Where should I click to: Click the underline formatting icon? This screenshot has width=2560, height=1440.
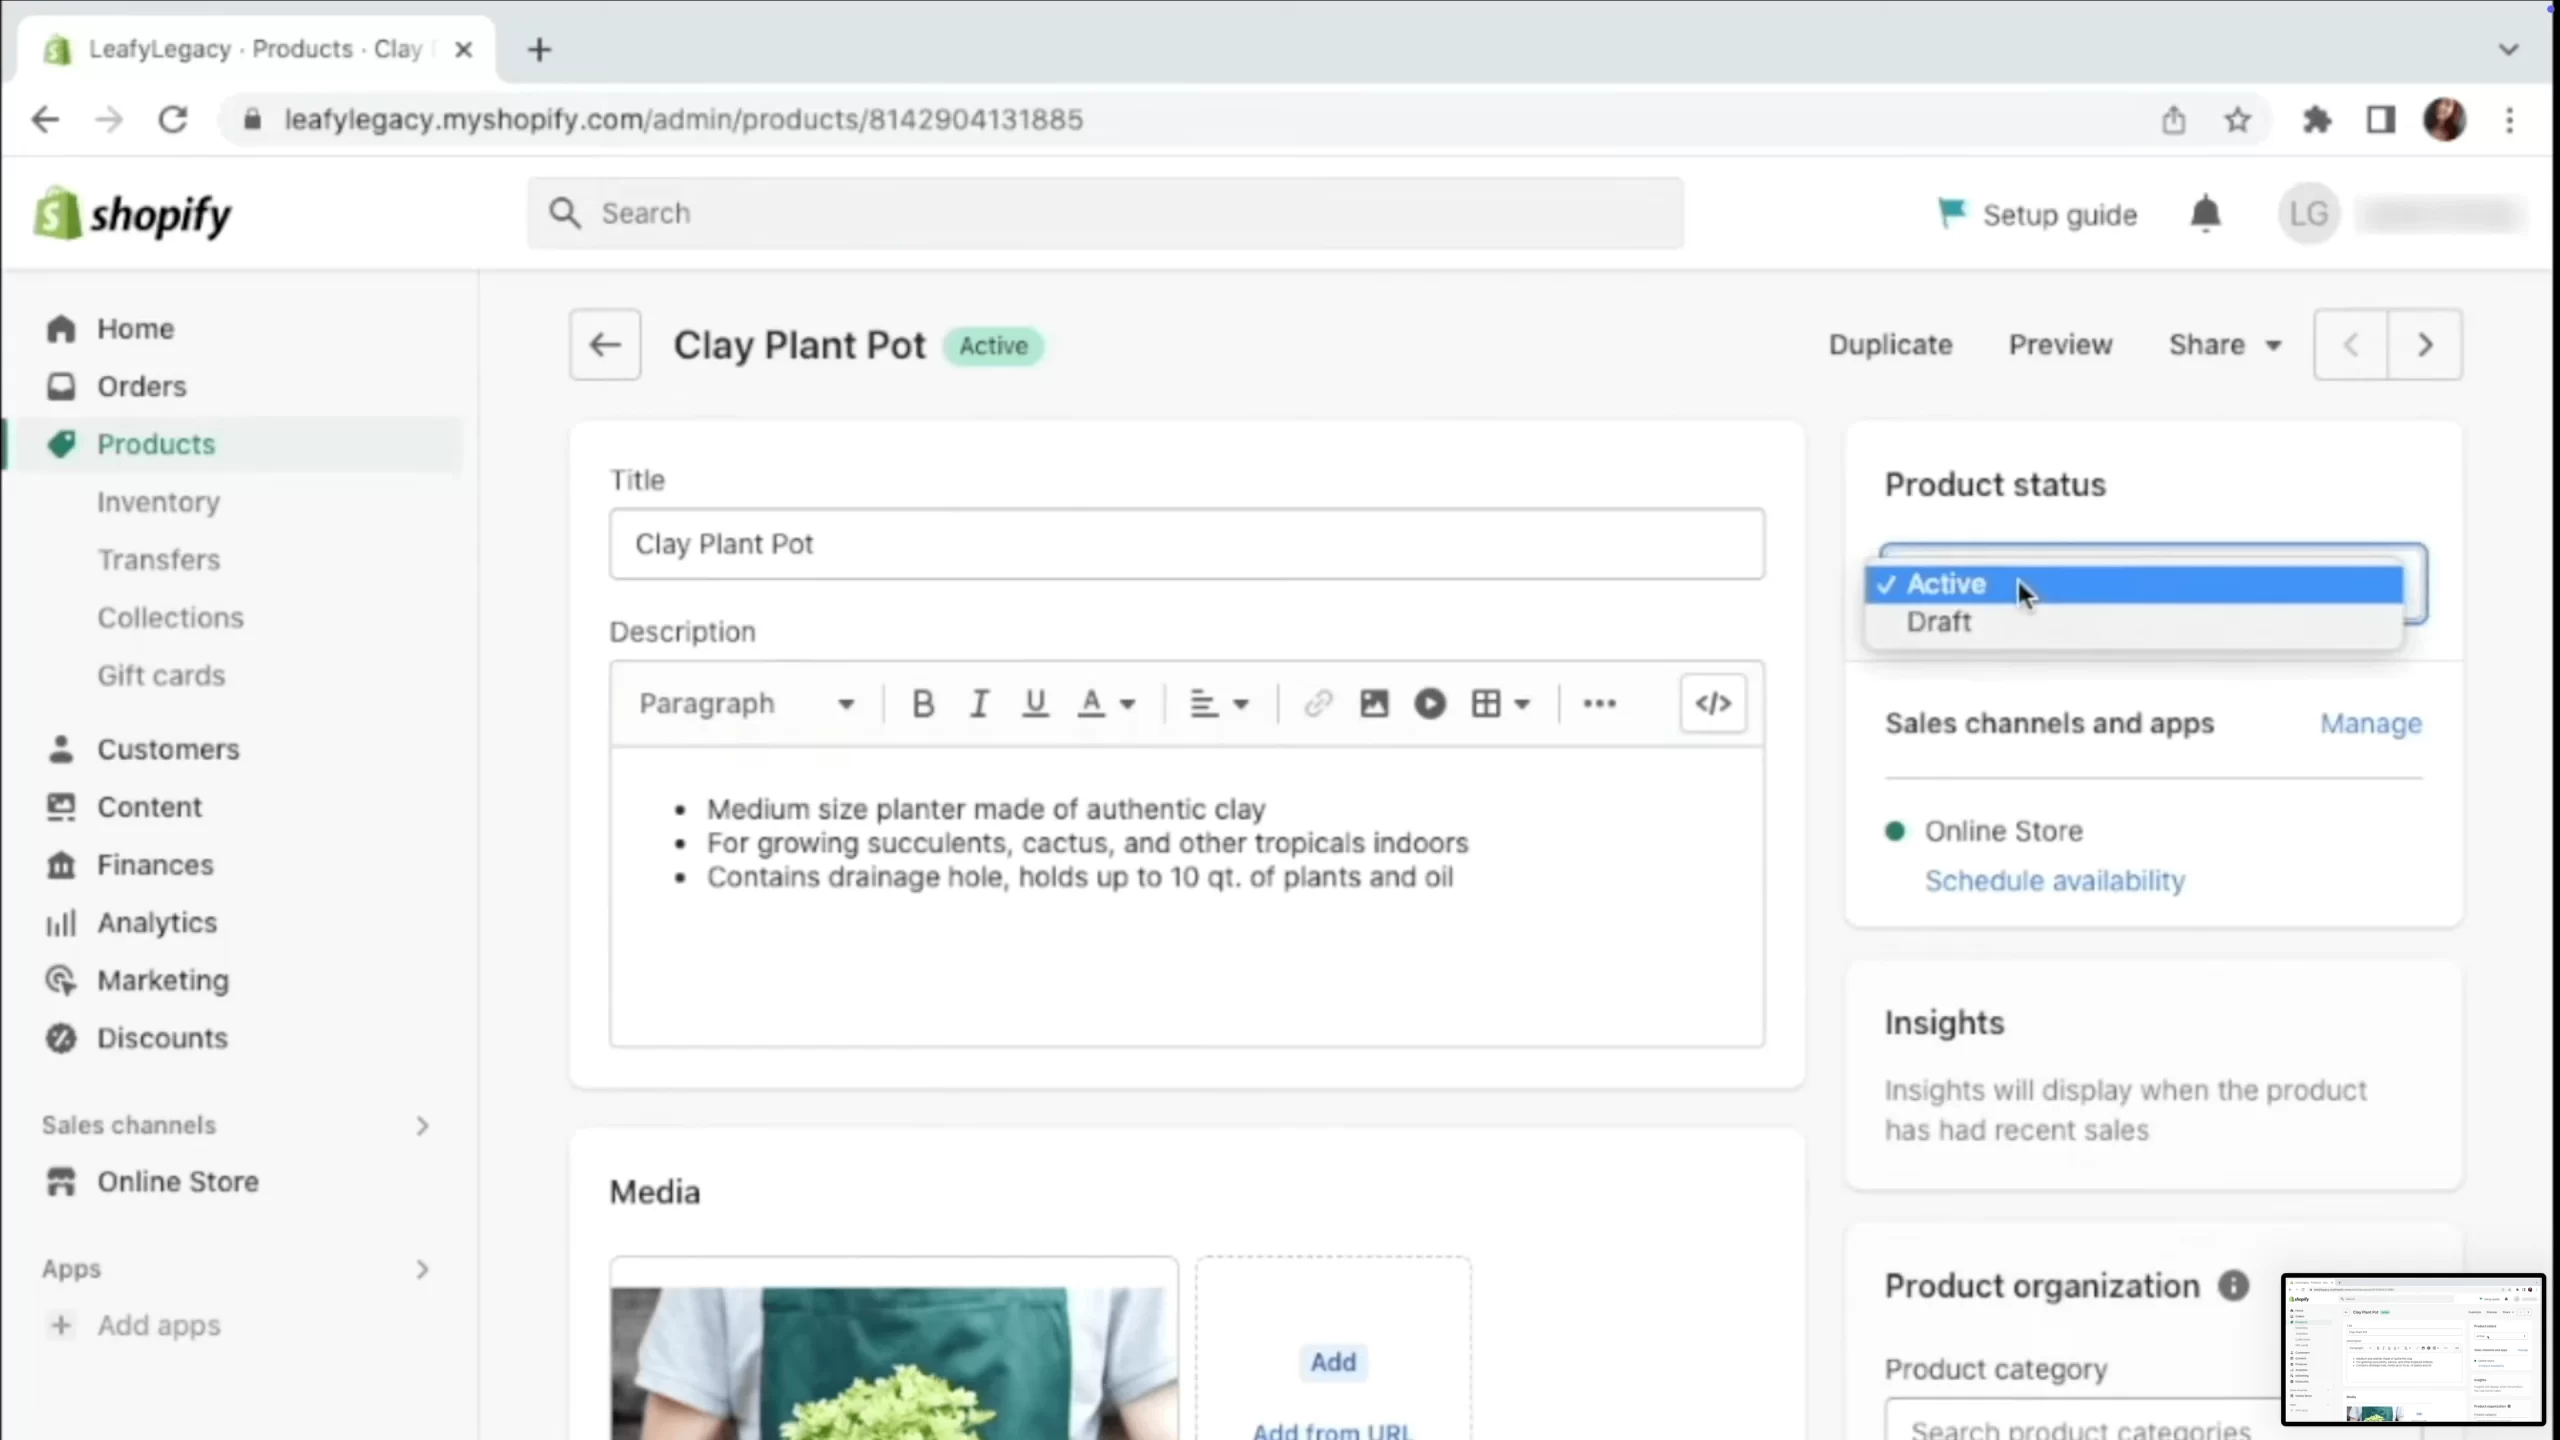point(1032,703)
